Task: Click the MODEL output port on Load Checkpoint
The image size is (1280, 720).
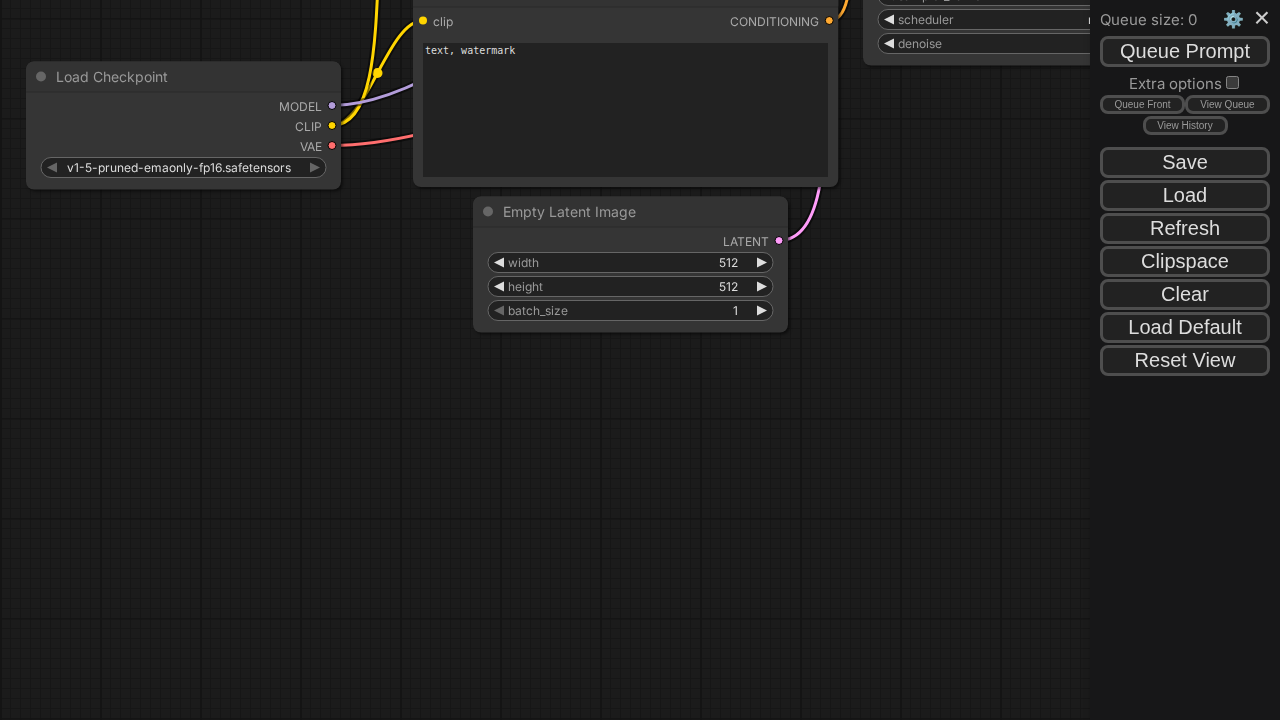Action: point(332,106)
